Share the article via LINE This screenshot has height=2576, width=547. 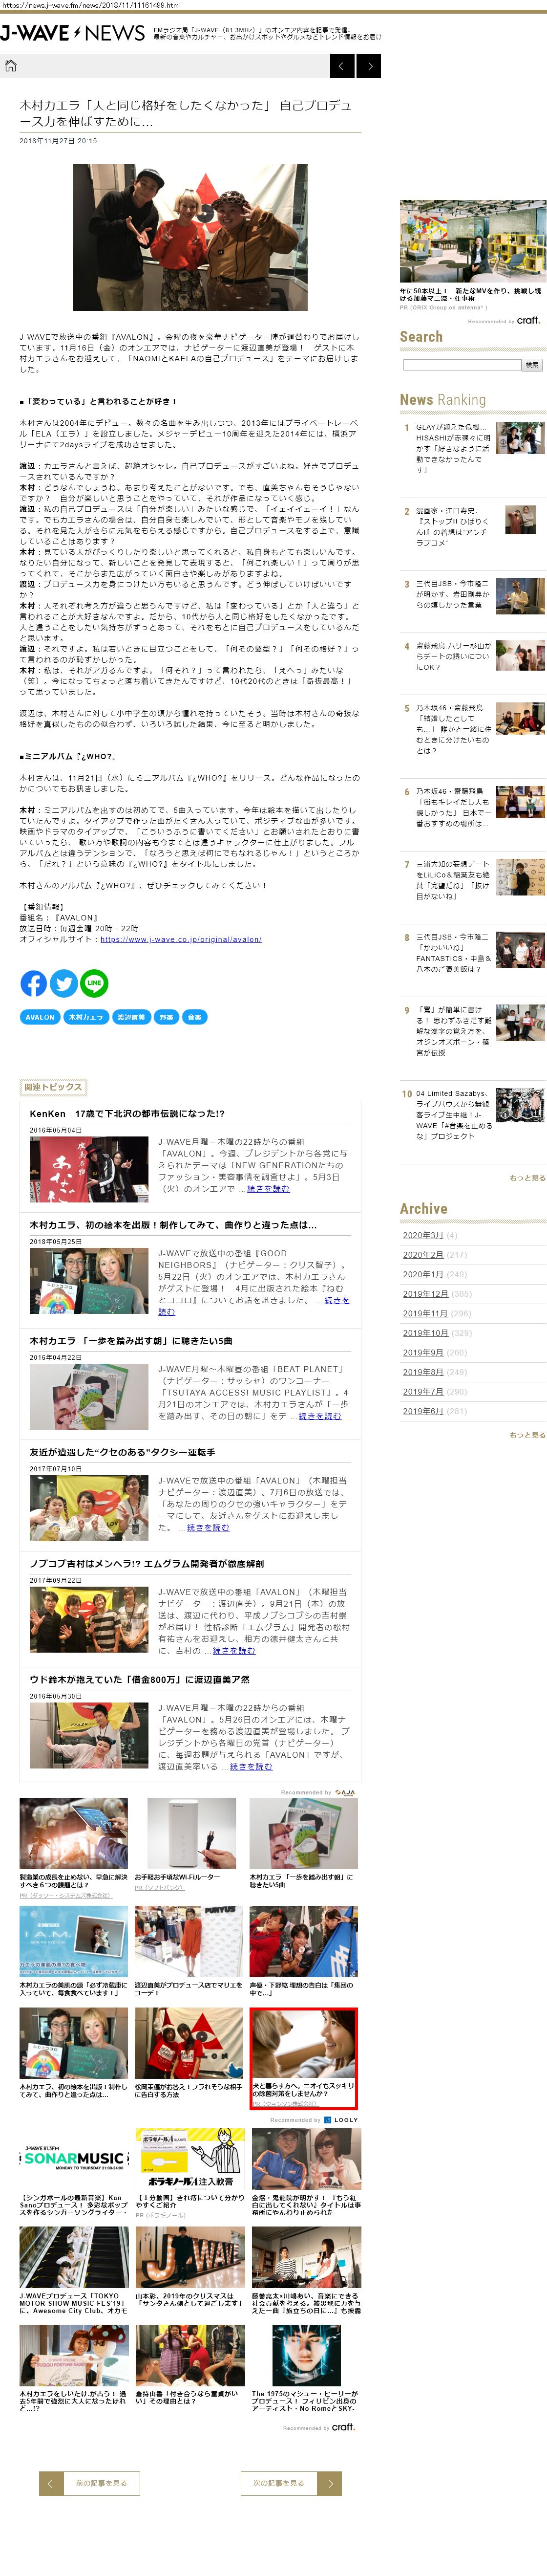pos(94,983)
